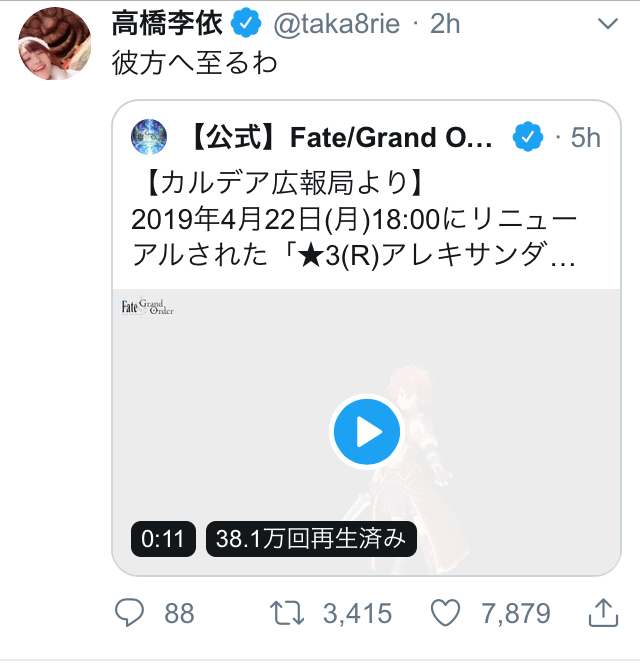Retweet the tweet with 3,415 retweets
This screenshot has width=640, height=671.
[289, 612]
